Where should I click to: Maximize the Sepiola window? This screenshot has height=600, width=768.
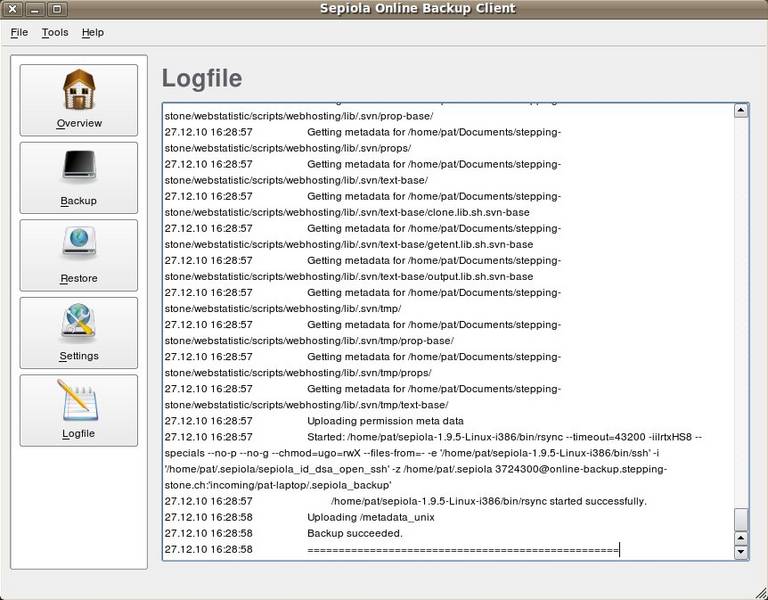tap(57, 9)
